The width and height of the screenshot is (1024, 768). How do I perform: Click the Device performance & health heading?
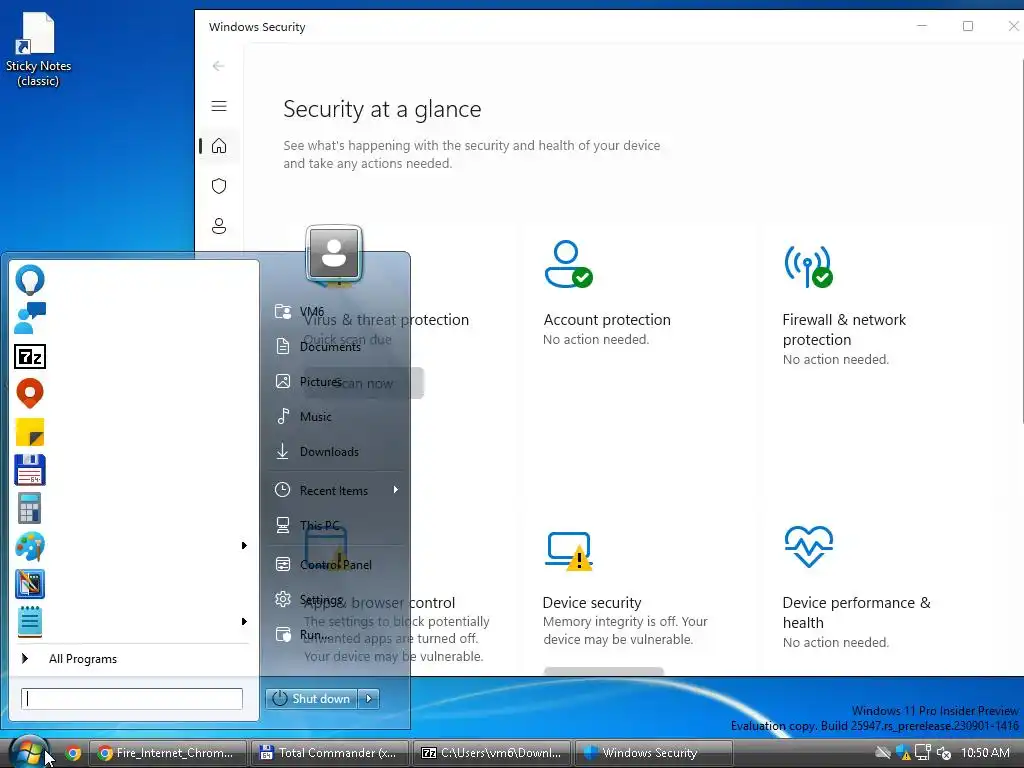(x=856, y=613)
